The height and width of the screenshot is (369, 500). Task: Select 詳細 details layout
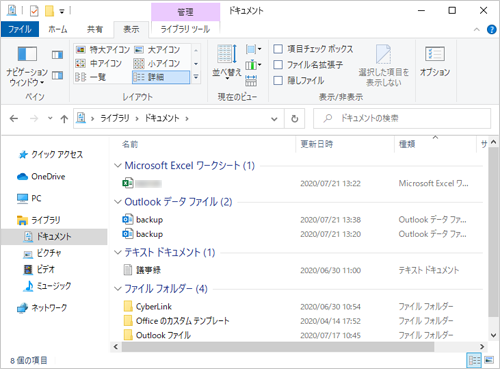(x=161, y=77)
